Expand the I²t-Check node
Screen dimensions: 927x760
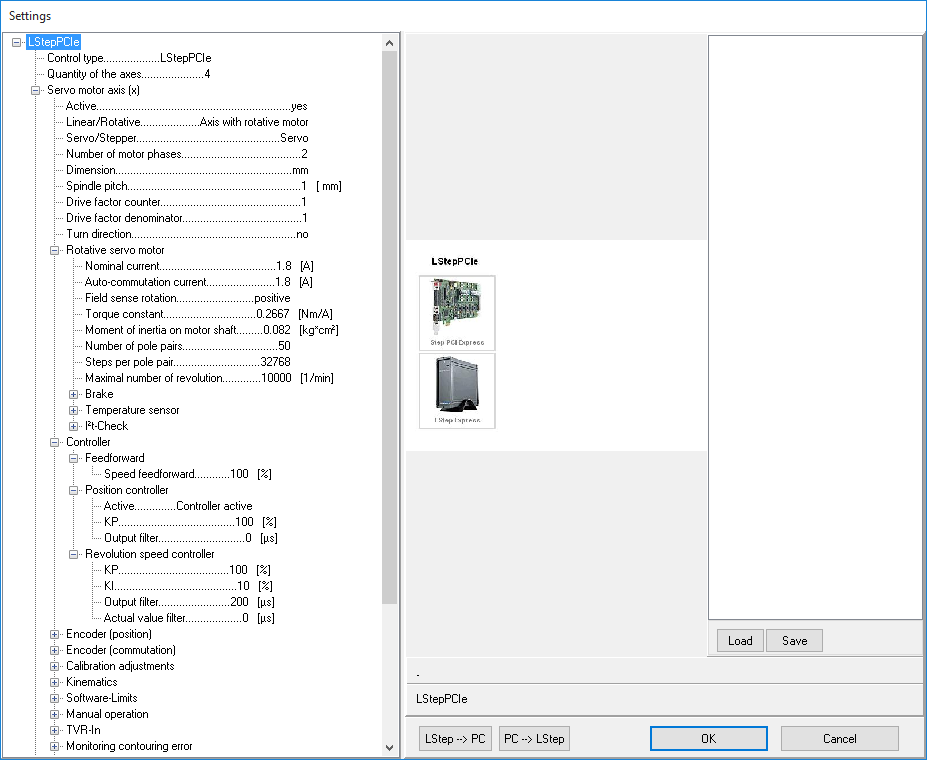[x=74, y=426]
